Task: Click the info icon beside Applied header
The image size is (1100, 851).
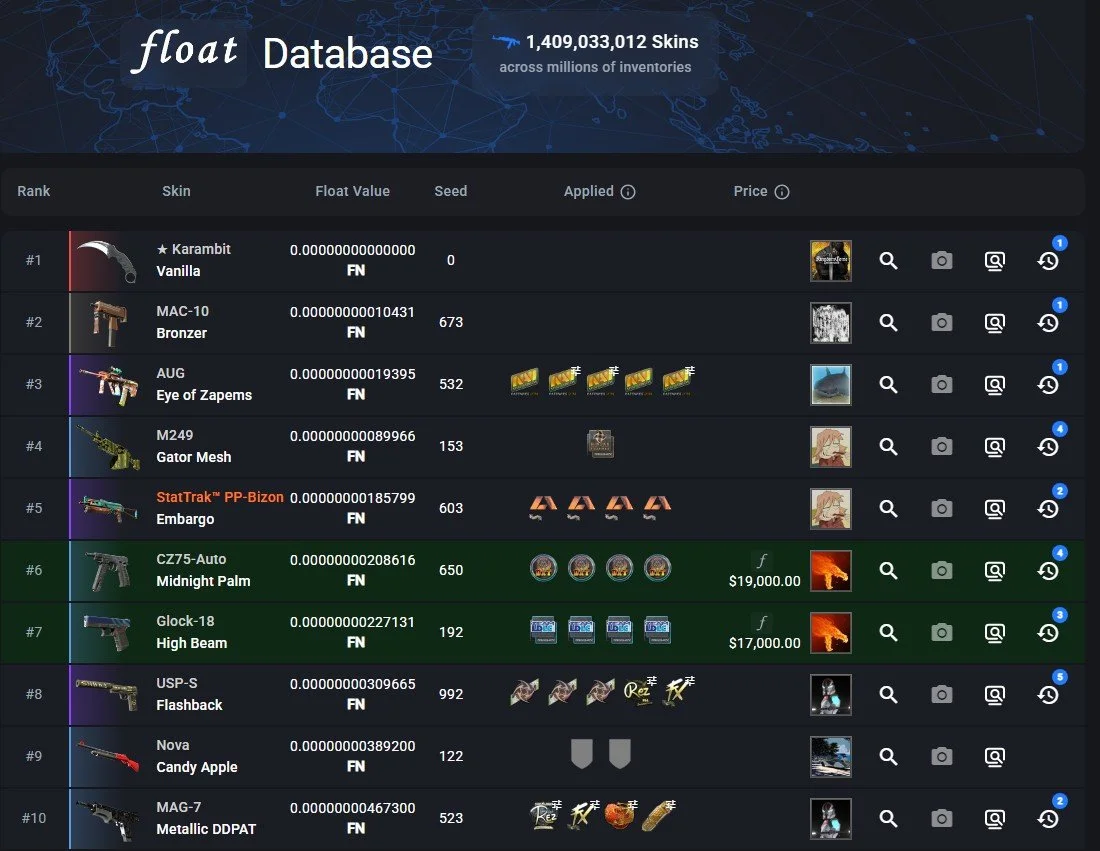Action: 628,192
